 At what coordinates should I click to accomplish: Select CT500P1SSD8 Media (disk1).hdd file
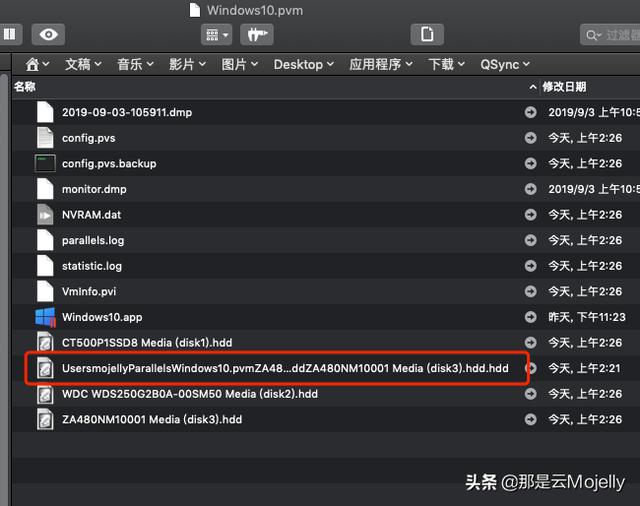pos(147,343)
